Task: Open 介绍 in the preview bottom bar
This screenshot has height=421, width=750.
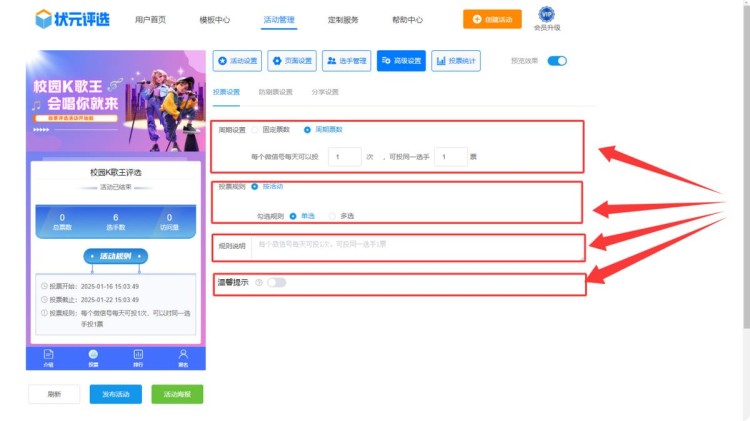Action: click(48, 356)
